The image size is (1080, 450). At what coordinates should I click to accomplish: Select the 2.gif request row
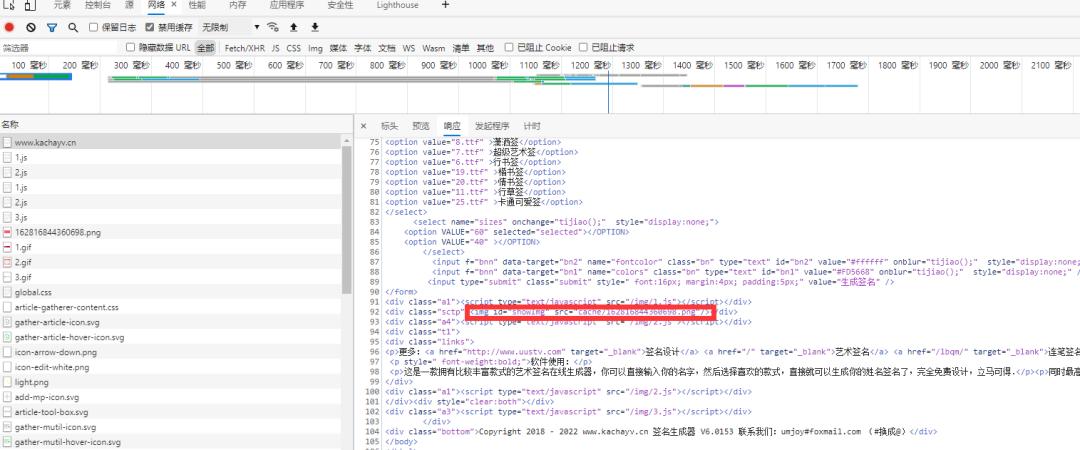point(171,263)
